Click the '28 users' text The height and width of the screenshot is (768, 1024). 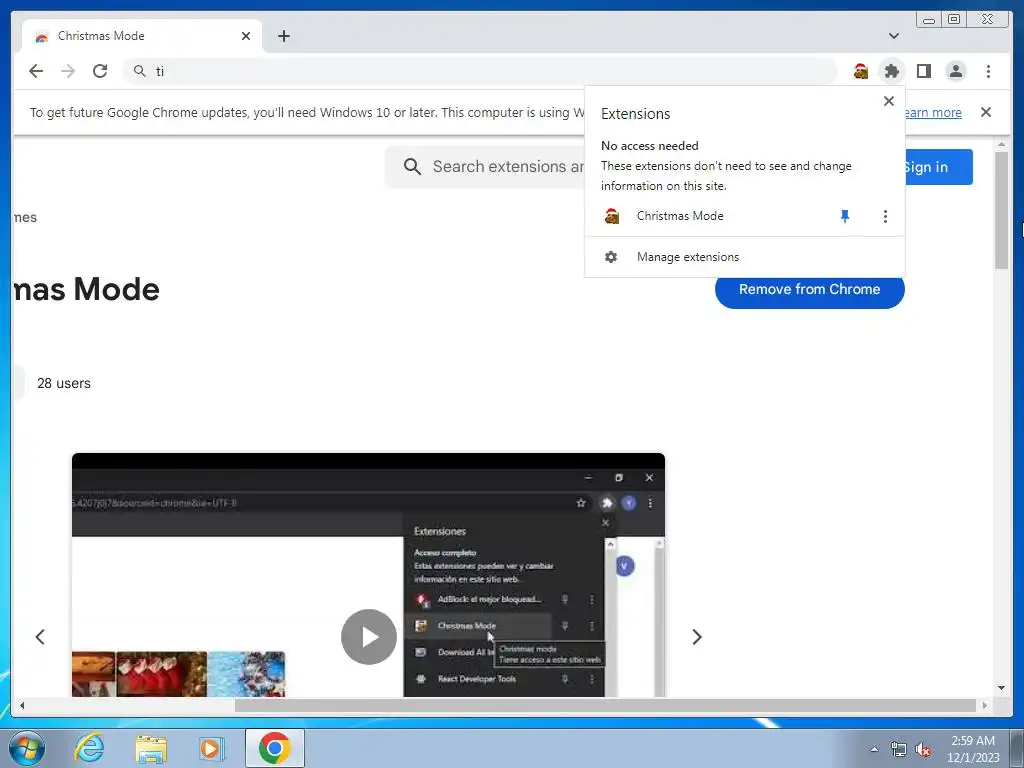(x=64, y=383)
